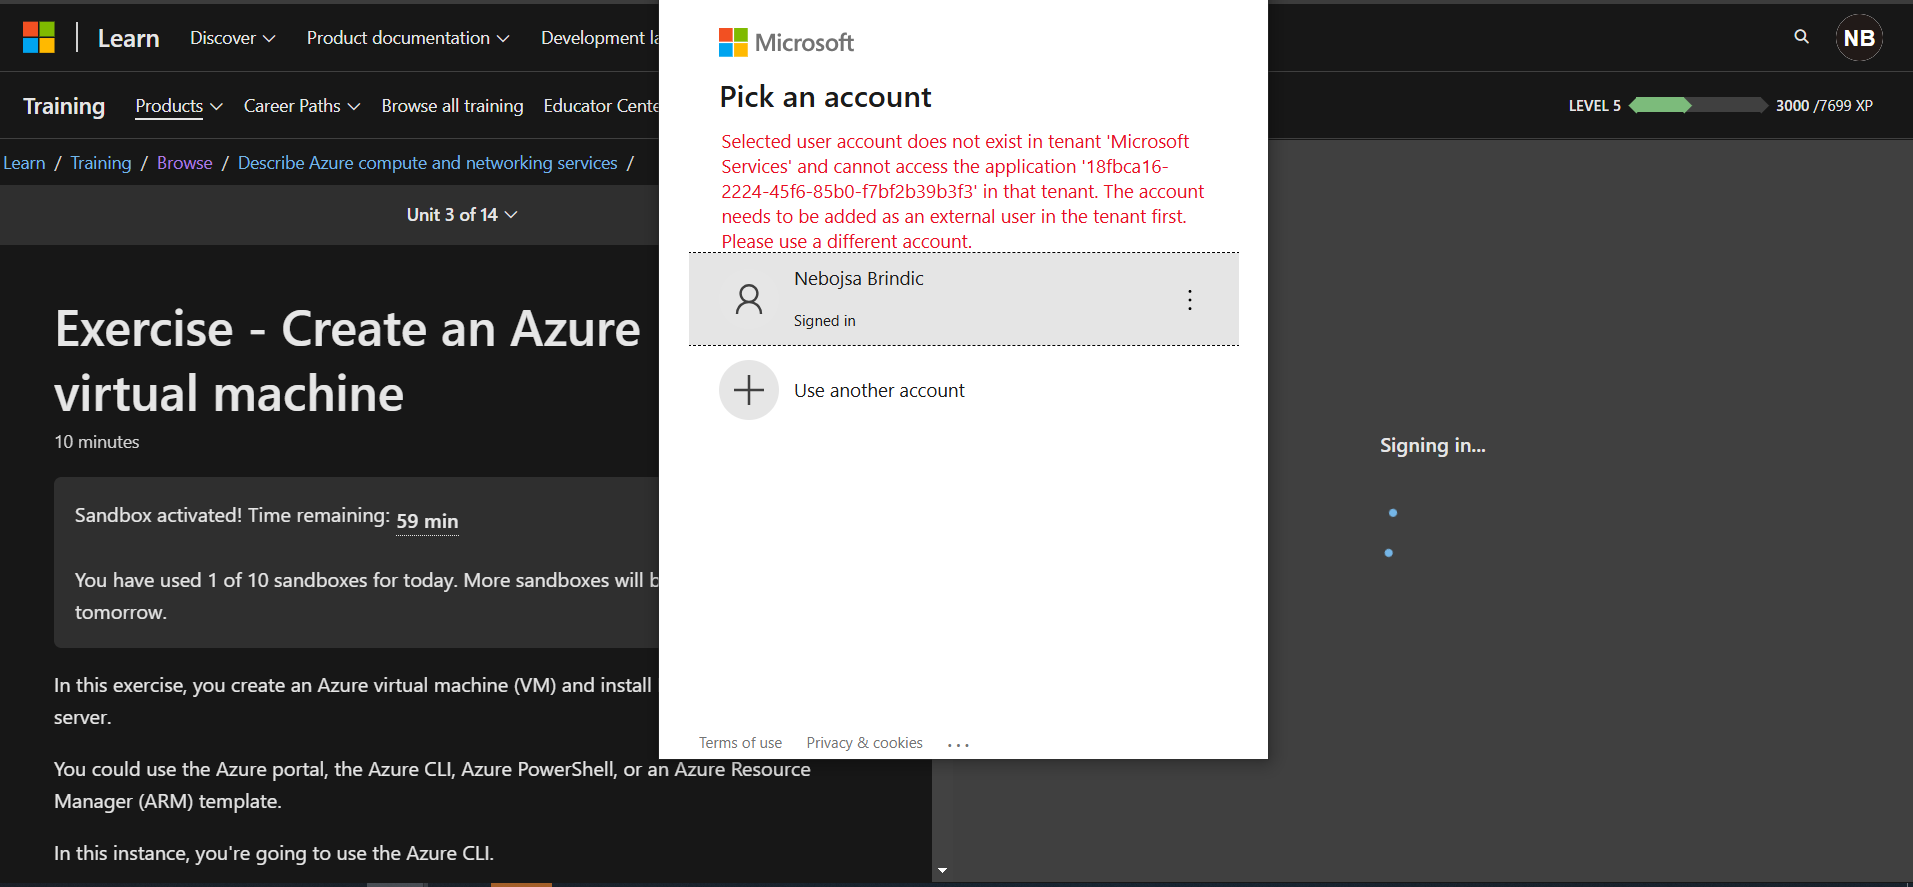Open the search magnifier icon
Screen dimensions: 1913x887
(1801, 37)
